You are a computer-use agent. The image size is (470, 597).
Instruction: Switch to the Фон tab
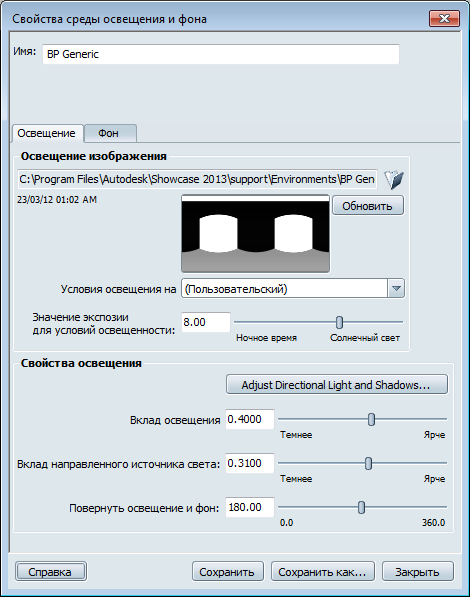tap(110, 133)
